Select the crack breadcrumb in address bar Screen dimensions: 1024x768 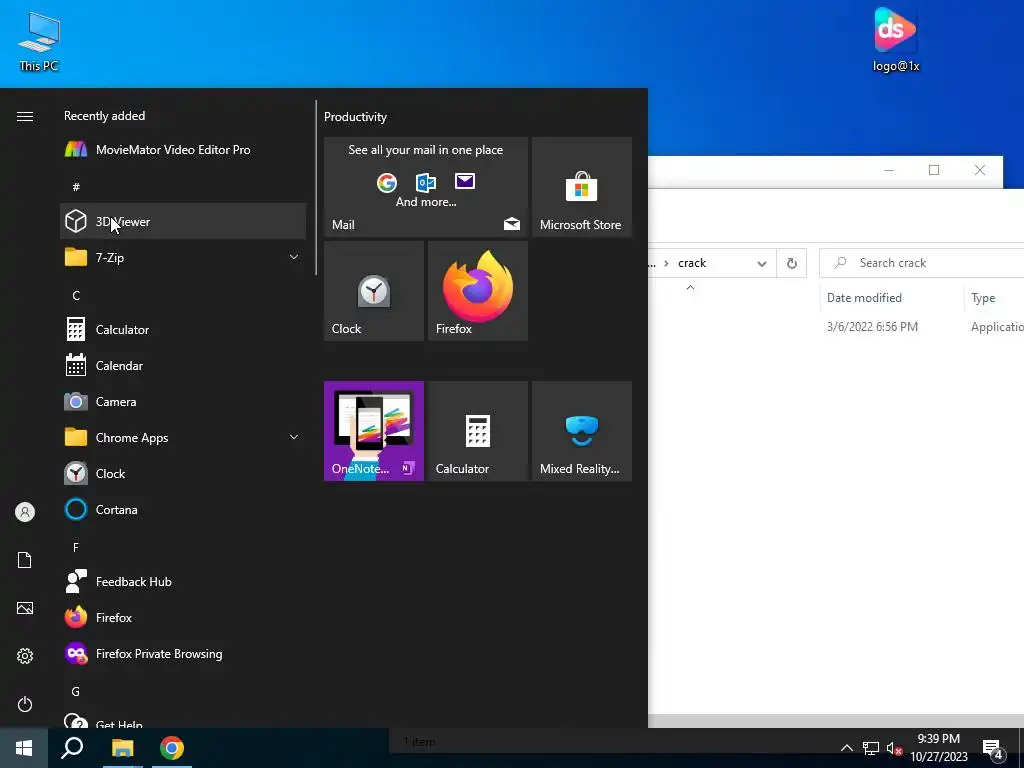click(x=692, y=263)
